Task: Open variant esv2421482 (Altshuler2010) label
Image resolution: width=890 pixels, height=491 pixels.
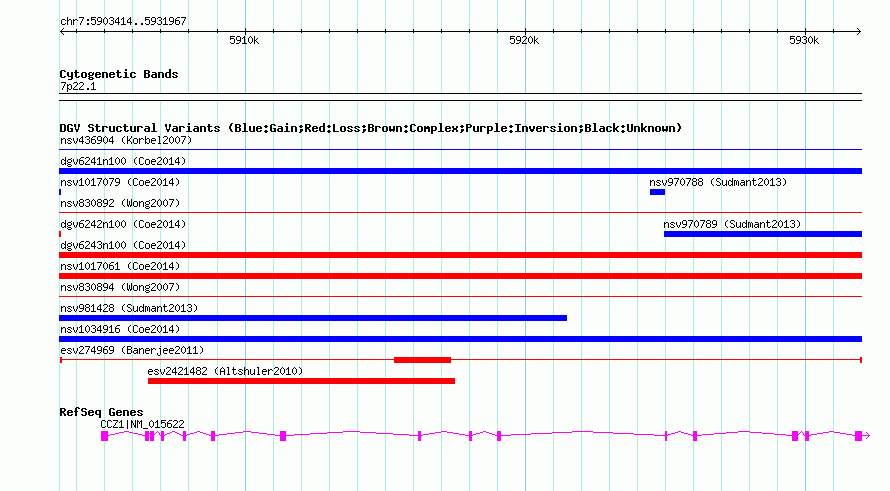Action: (225, 371)
